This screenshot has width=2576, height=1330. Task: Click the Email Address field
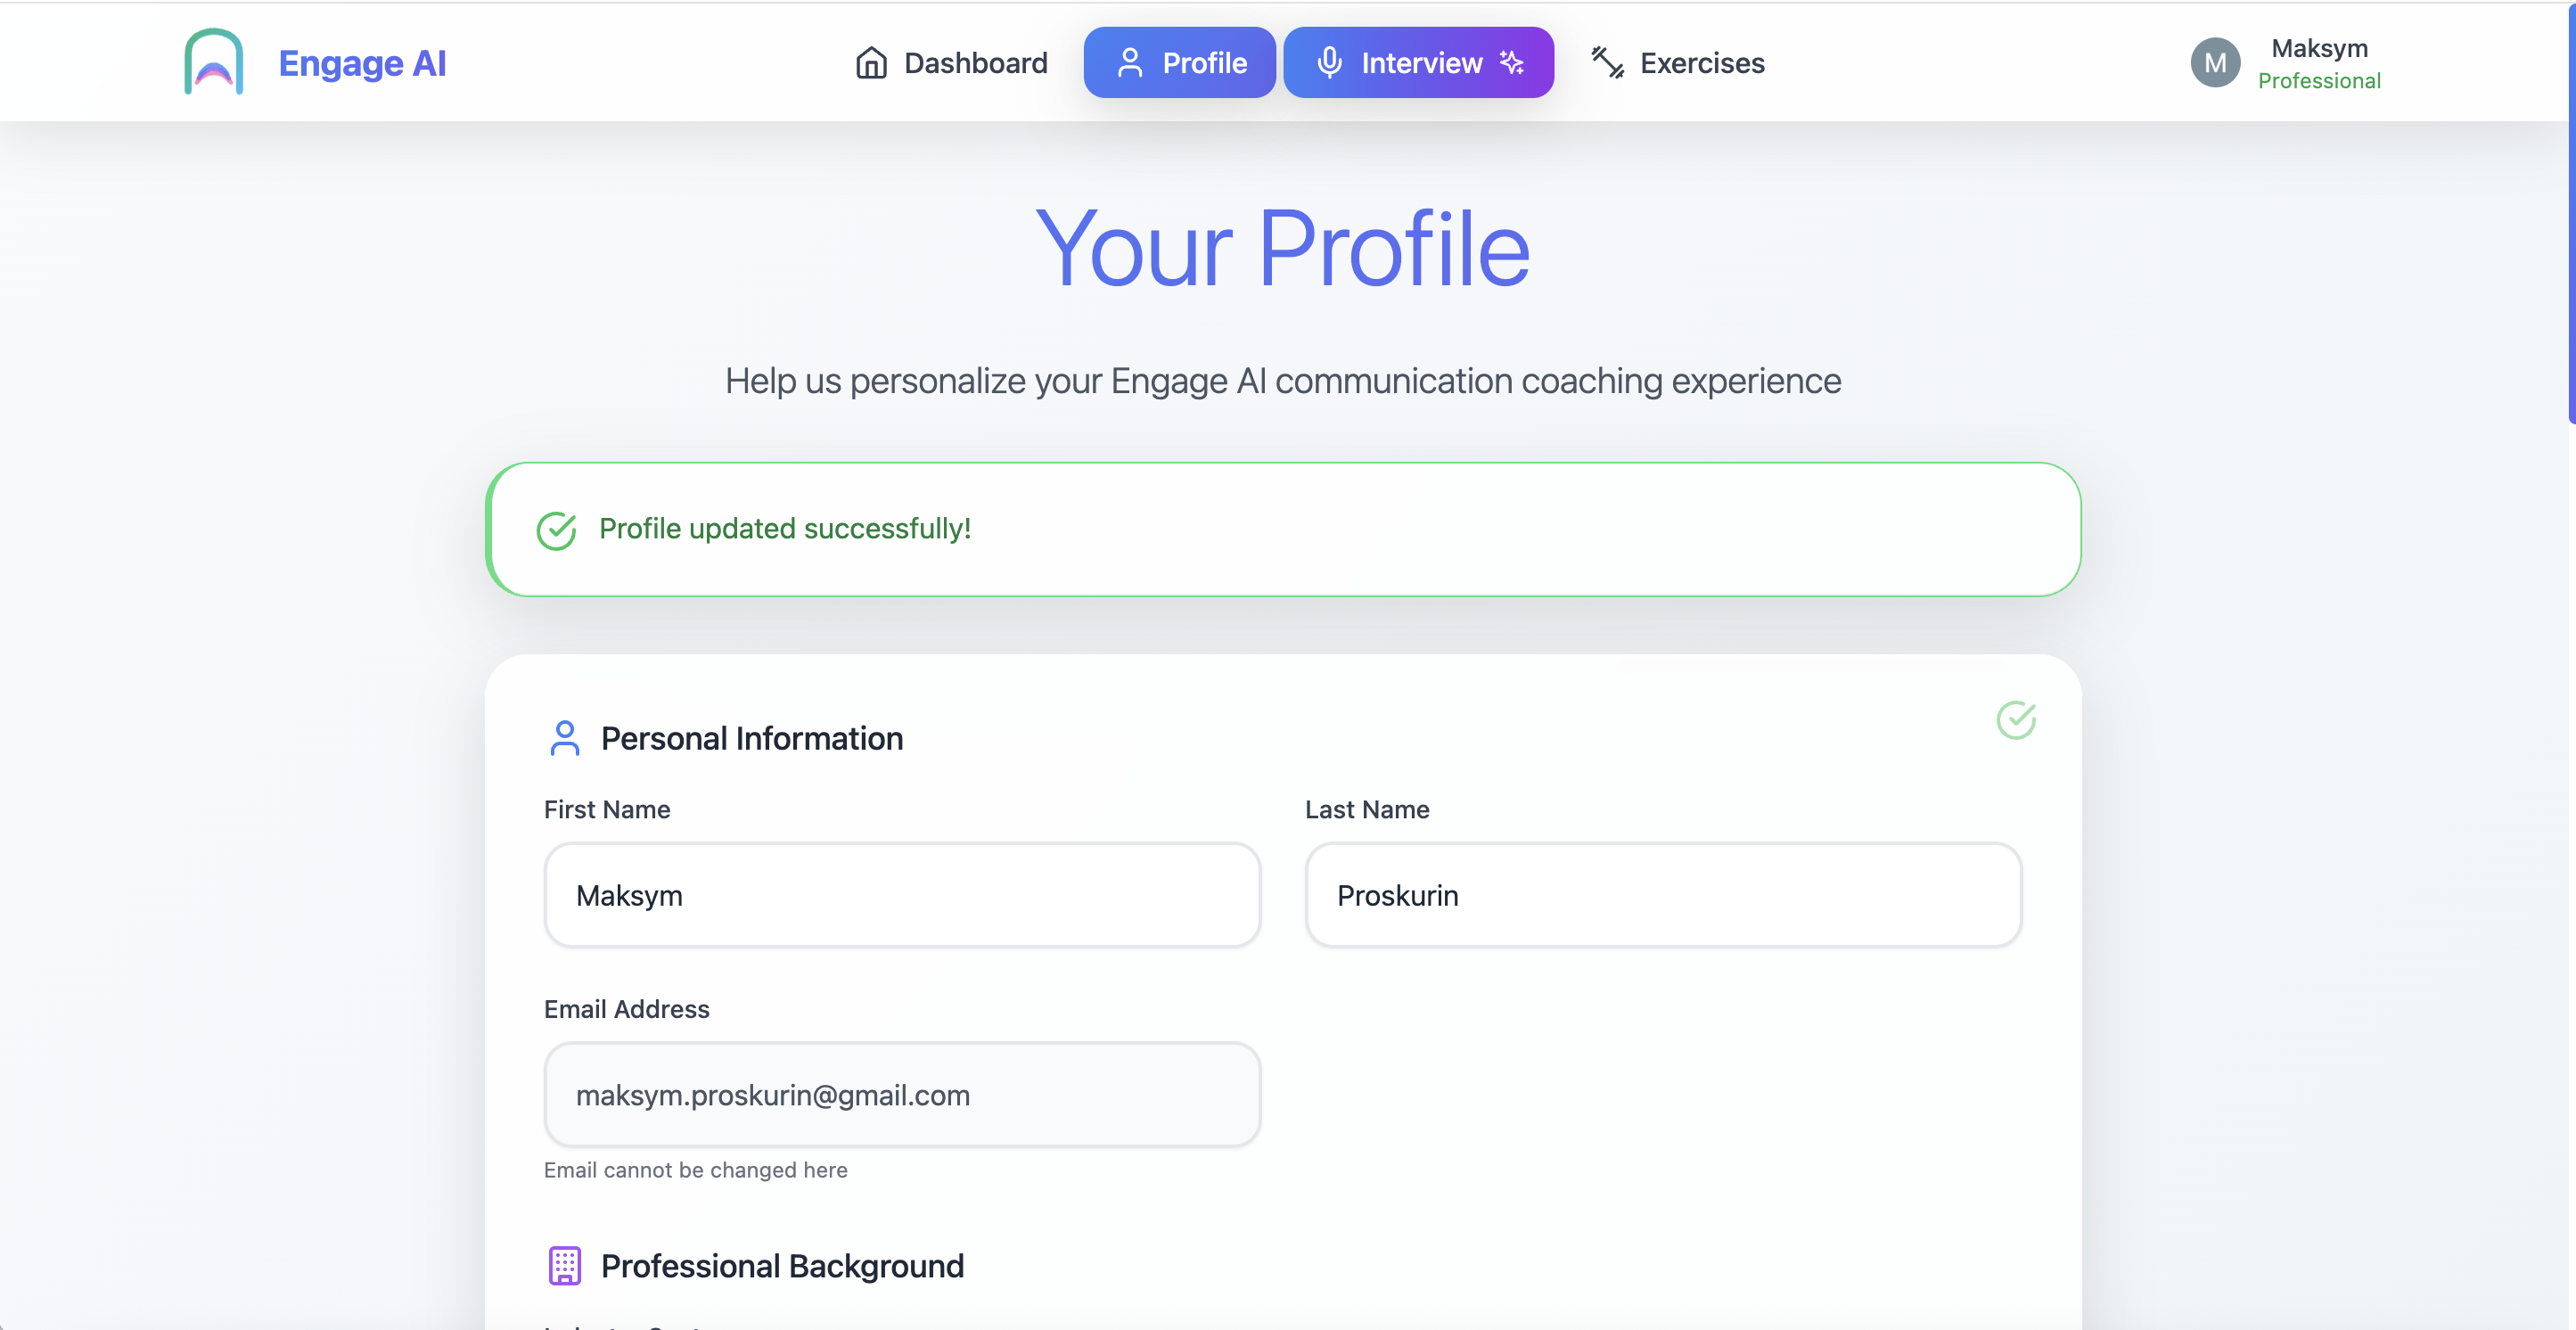point(902,1095)
